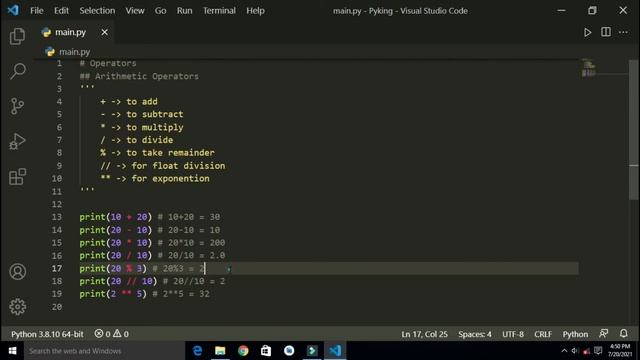Open the Go menu
This screenshot has height=360, width=640.
point(160,11)
